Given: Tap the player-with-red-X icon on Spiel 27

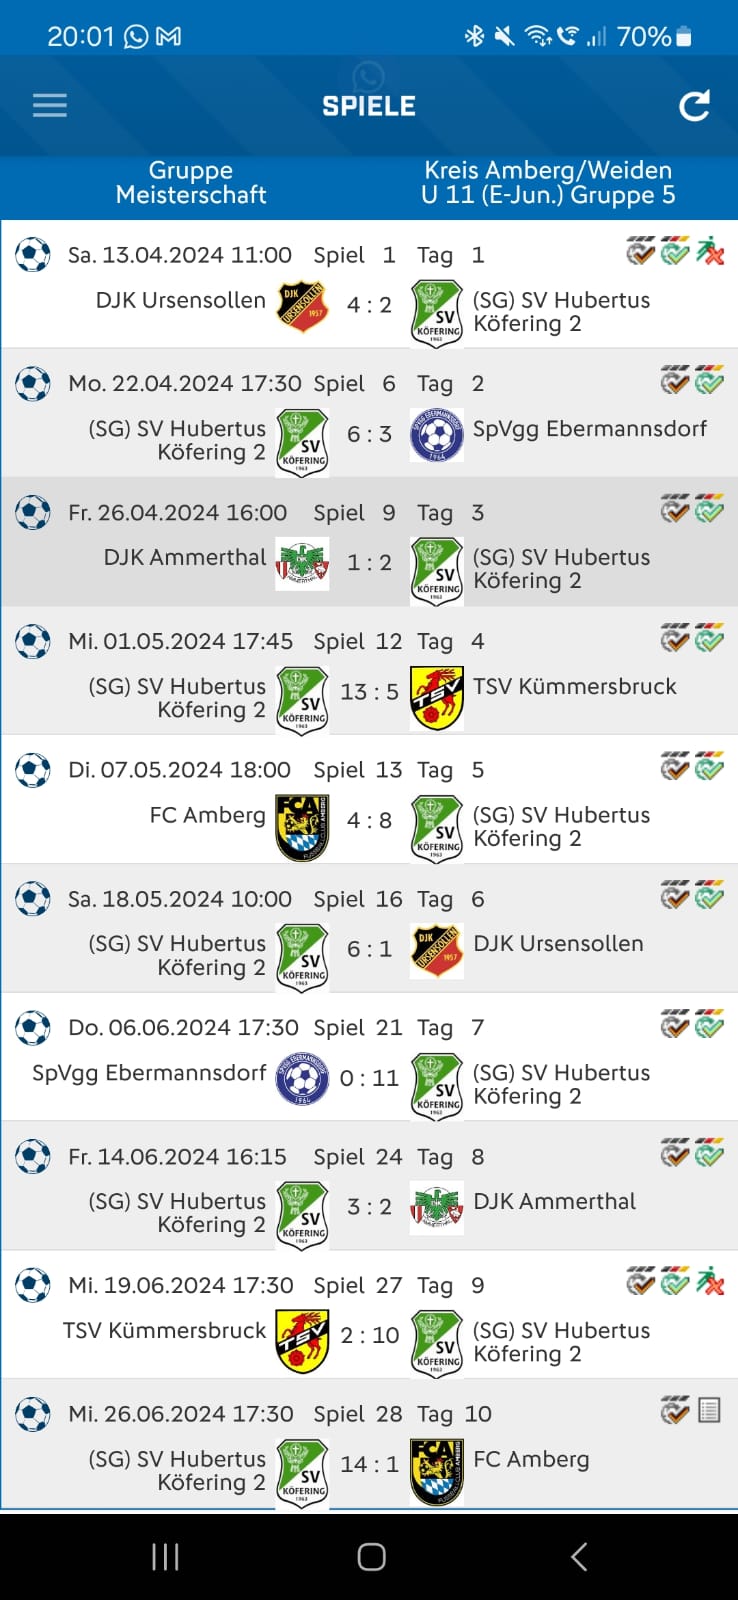Looking at the screenshot, I should (710, 1282).
